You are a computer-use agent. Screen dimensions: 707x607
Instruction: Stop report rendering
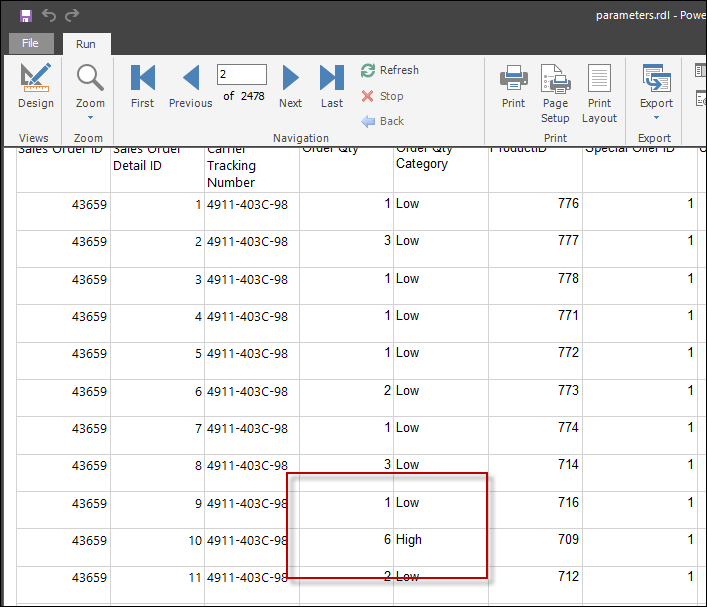tap(382, 96)
